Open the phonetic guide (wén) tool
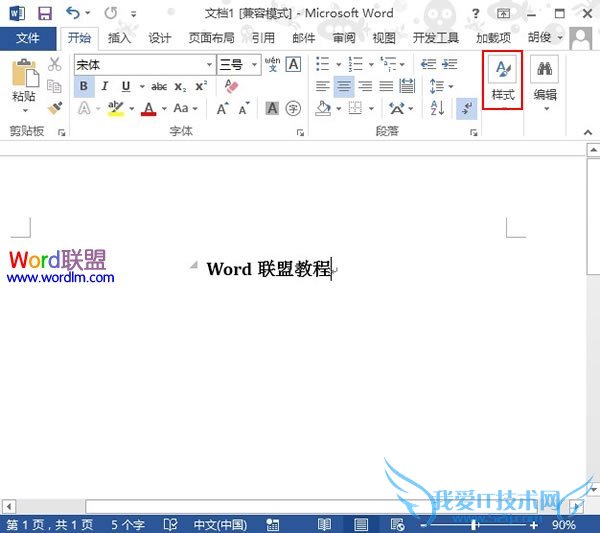Image resolution: width=600 pixels, height=533 pixels. 272,64
